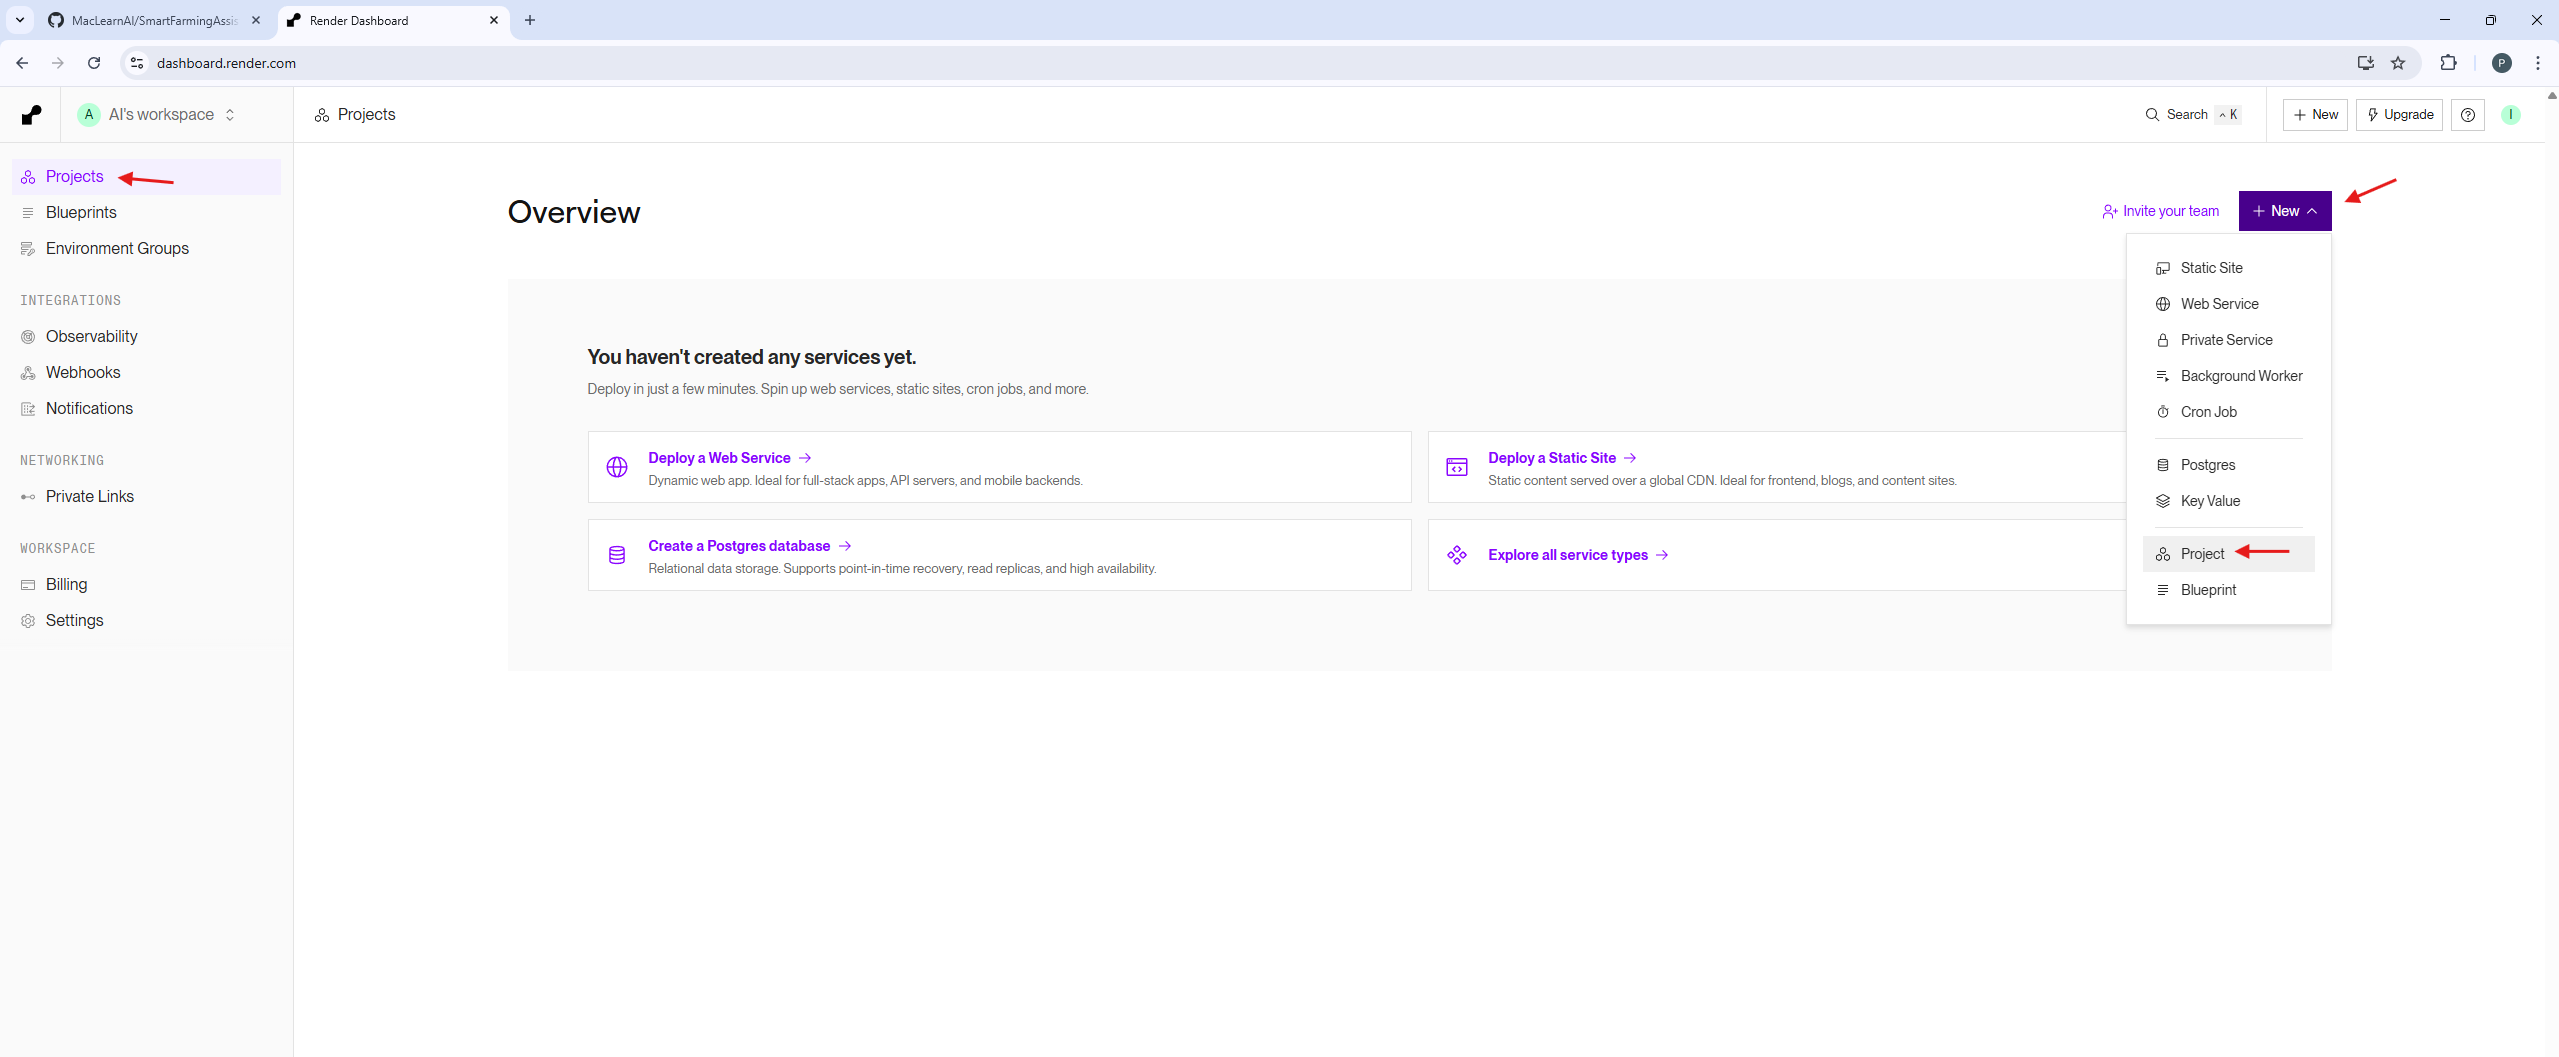Click the Render logo icon
Viewport: 2559px width, 1057px height.
click(32, 115)
